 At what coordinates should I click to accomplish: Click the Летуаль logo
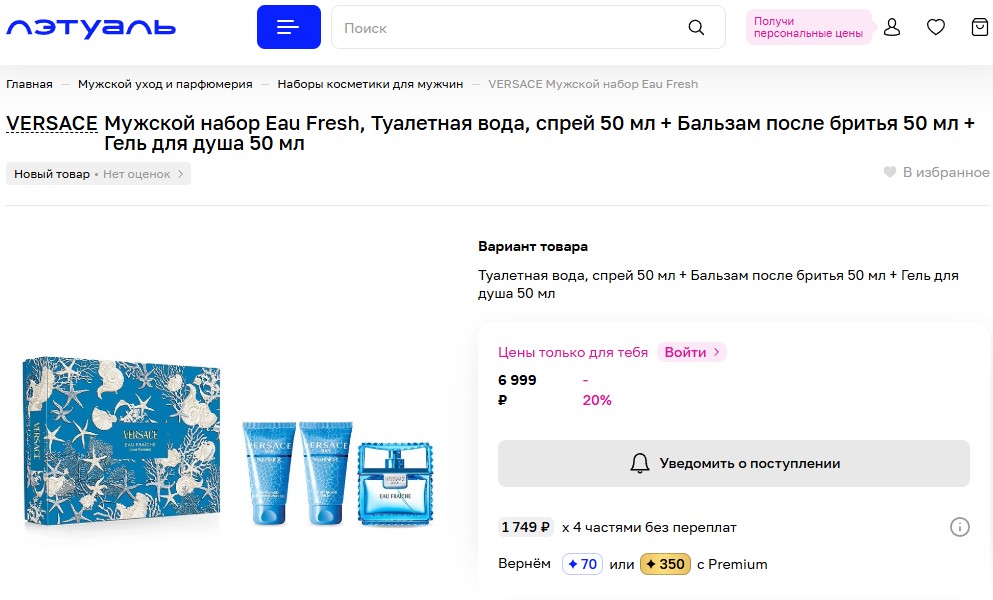[91, 28]
